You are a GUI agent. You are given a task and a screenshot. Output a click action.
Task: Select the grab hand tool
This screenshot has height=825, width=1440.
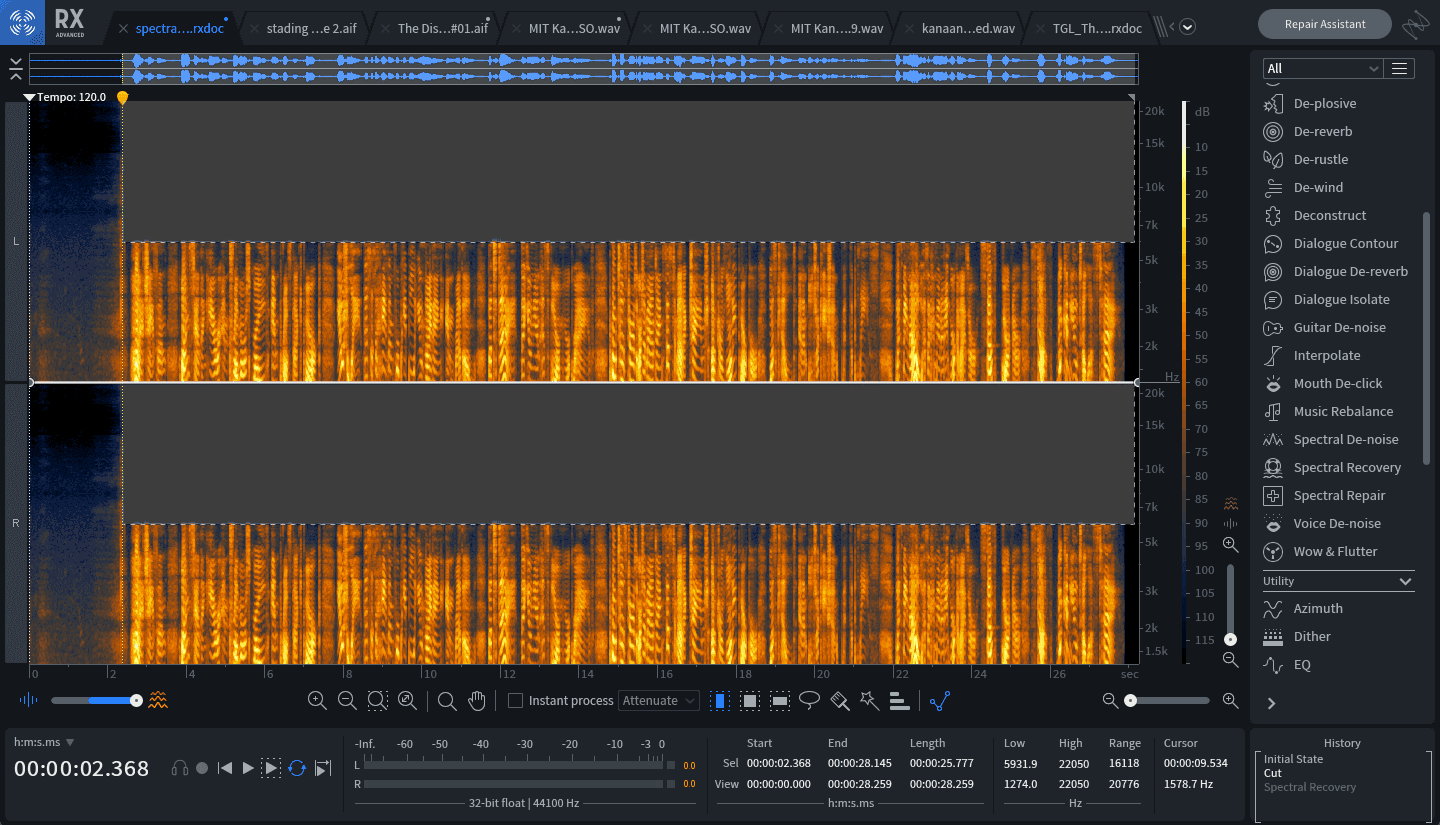coord(477,701)
